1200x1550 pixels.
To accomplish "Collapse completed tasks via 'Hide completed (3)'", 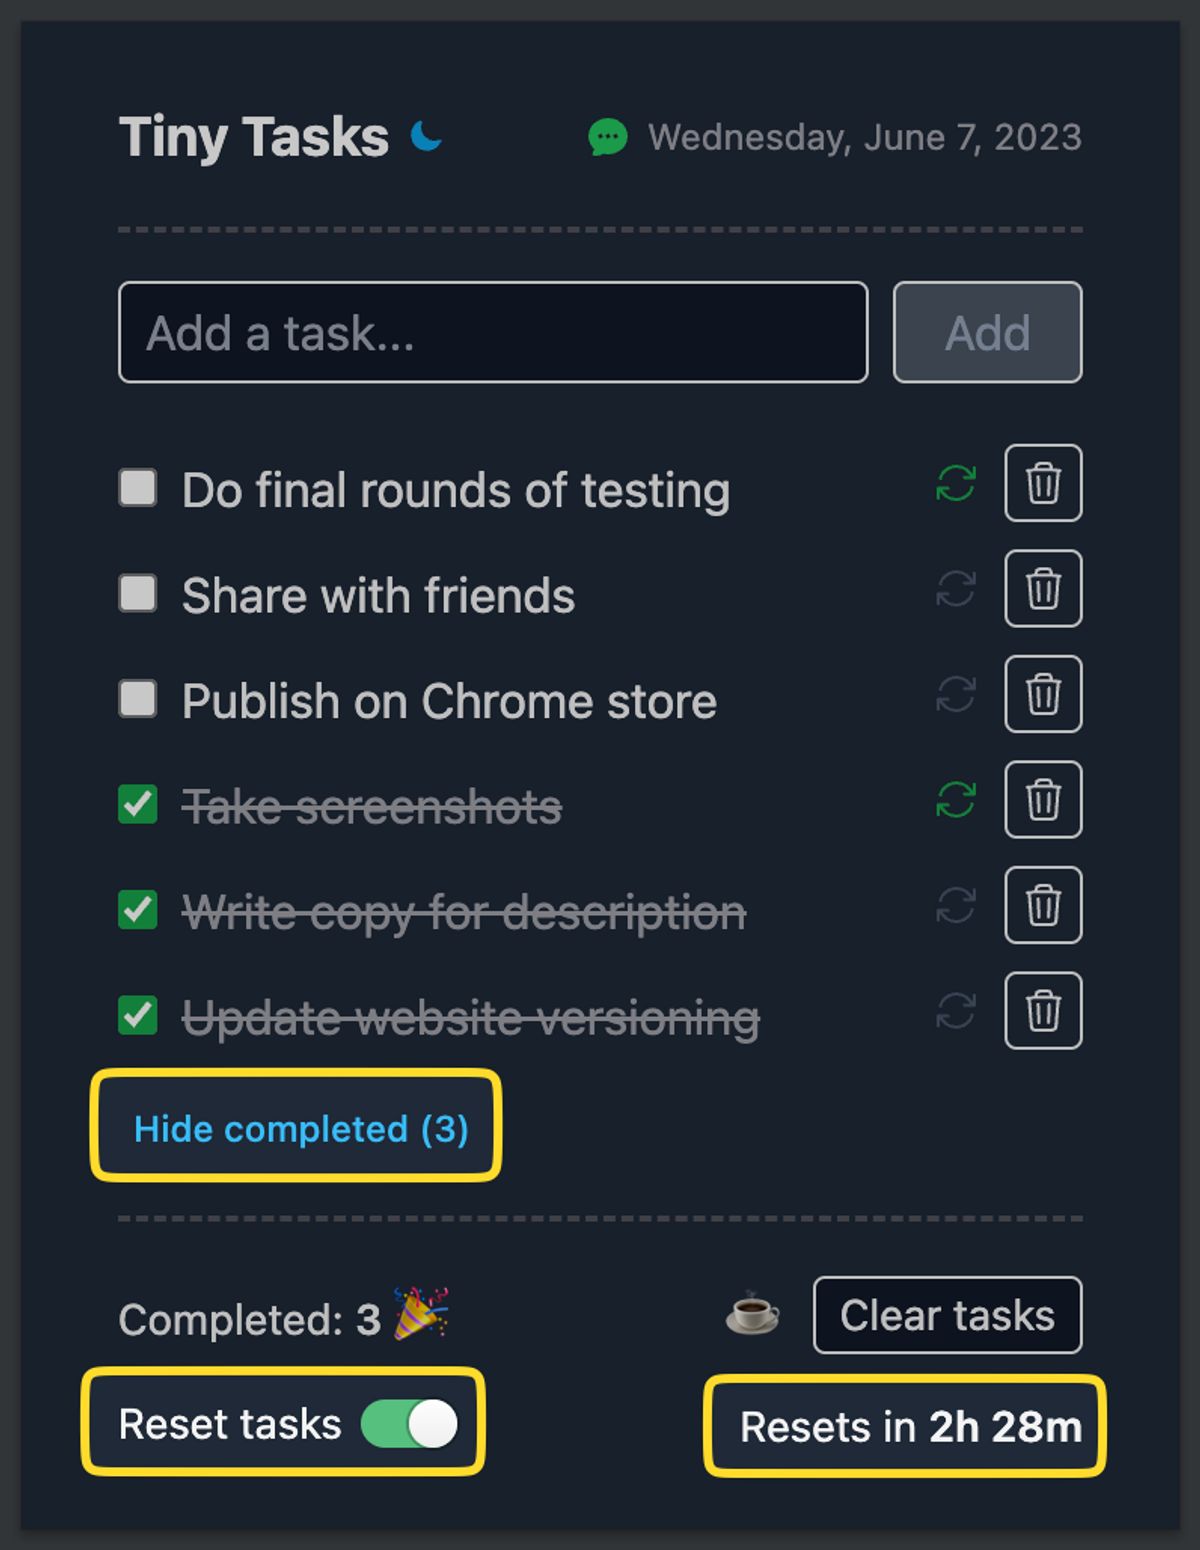I will point(300,1129).
